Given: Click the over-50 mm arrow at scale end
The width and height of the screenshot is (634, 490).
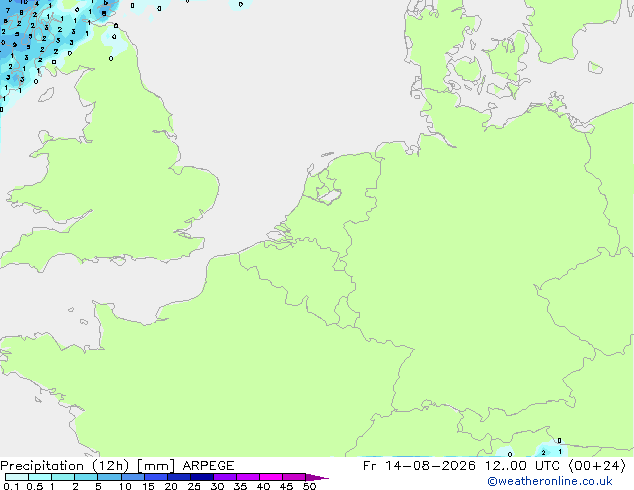Looking at the screenshot, I should pos(317,478).
